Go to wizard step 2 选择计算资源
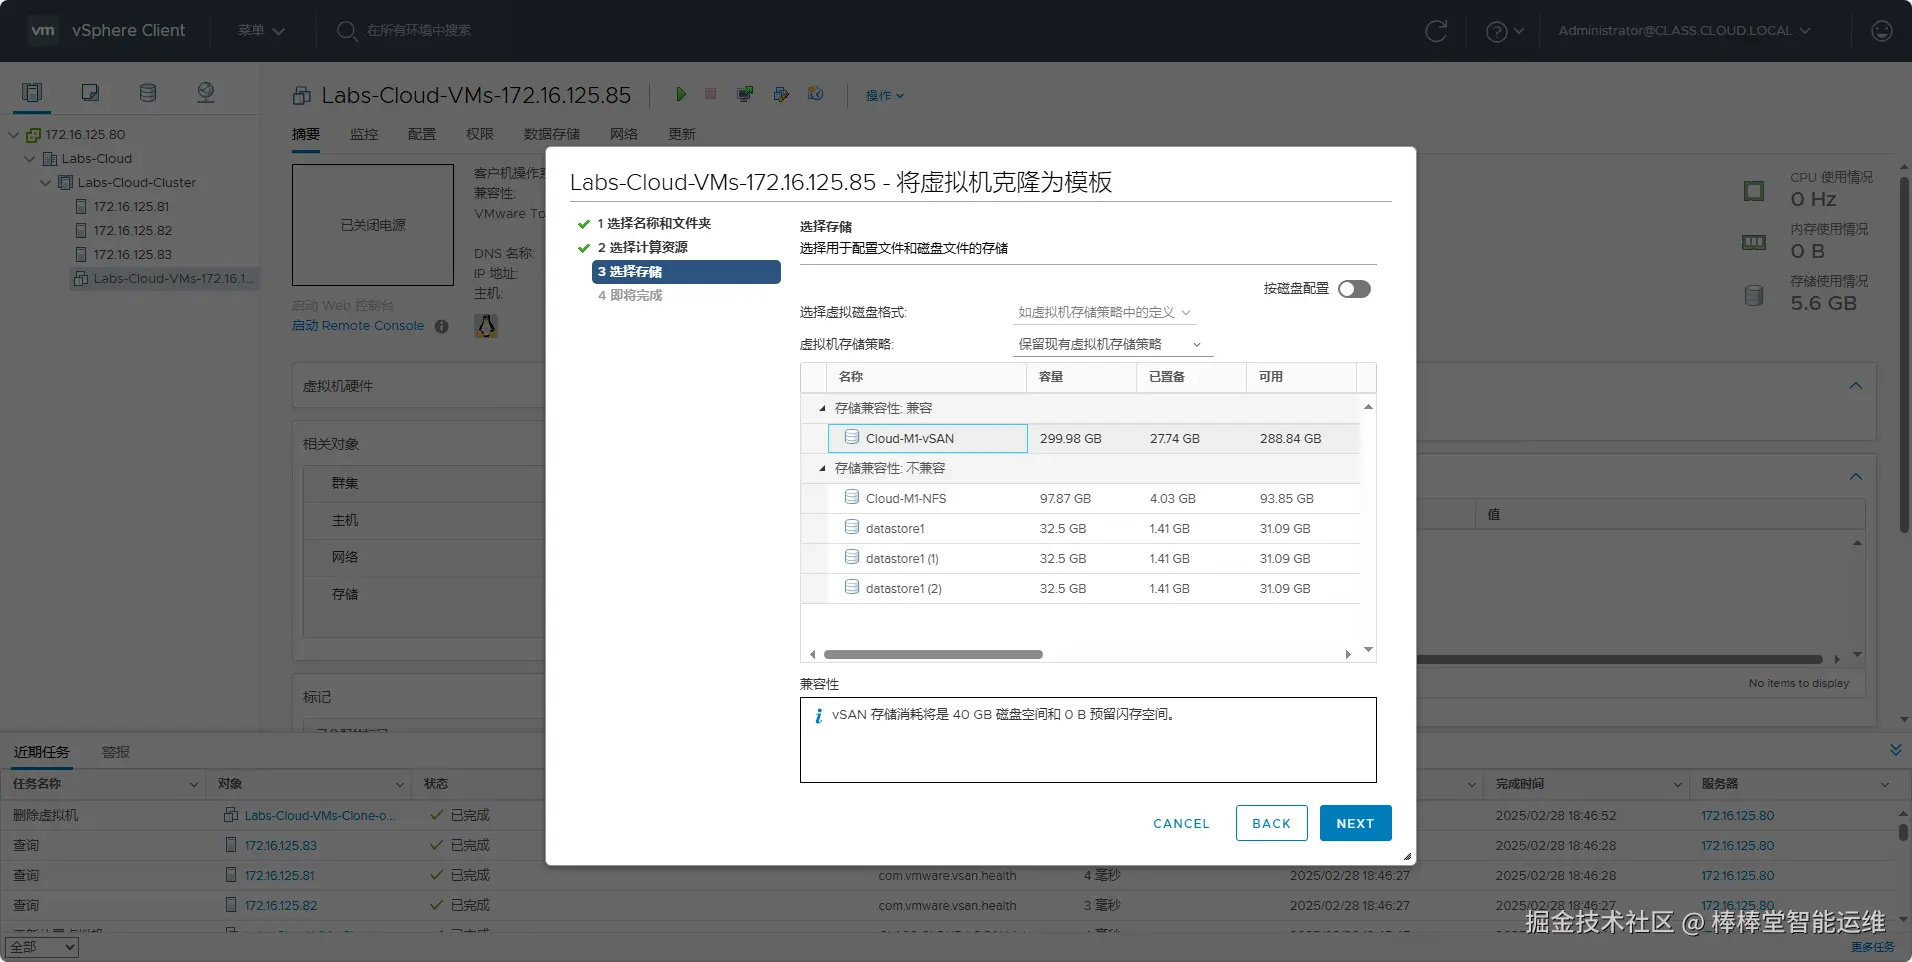Image resolution: width=1912 pixels, height=962 pixels. coord(642,247)
